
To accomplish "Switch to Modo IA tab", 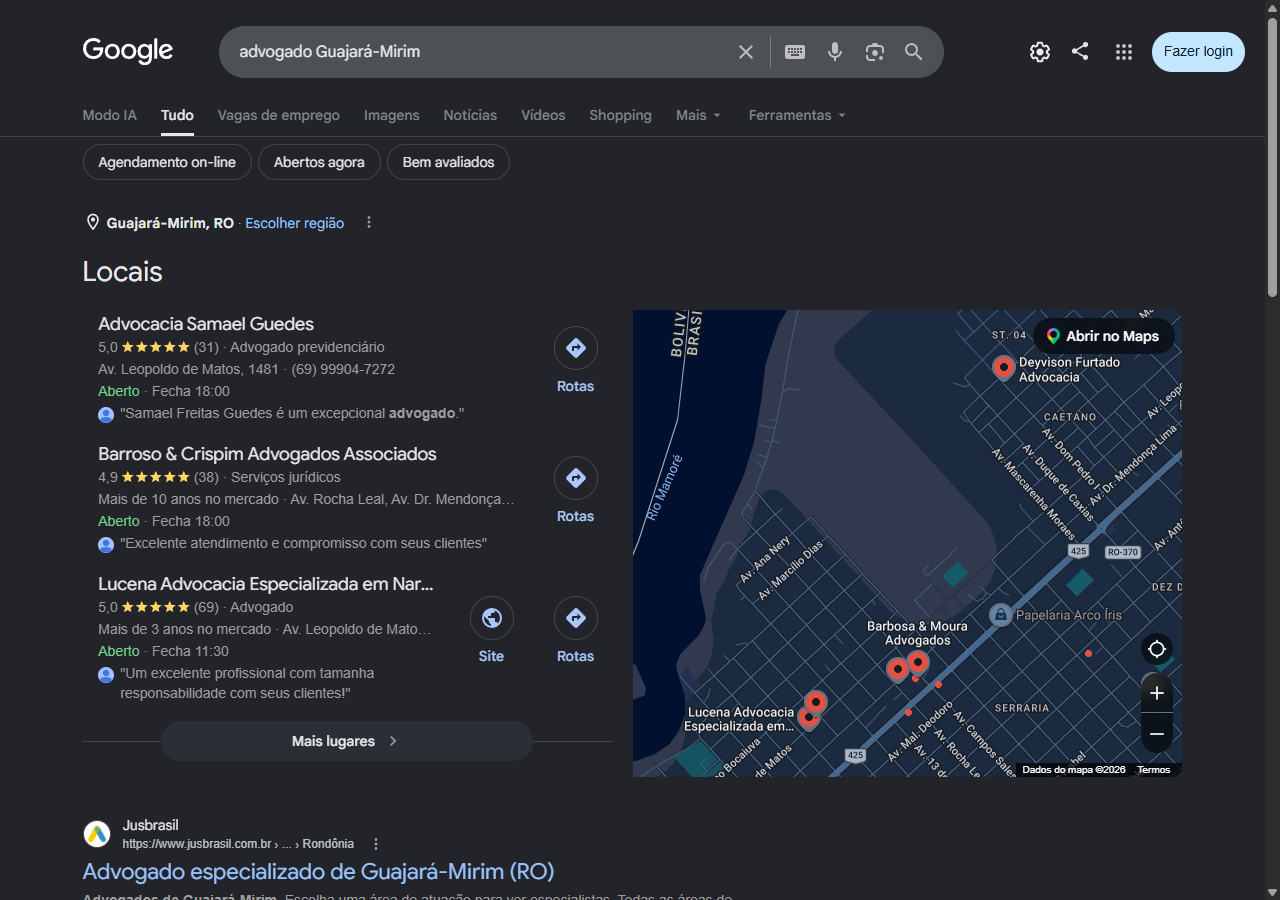I will 109,115.
